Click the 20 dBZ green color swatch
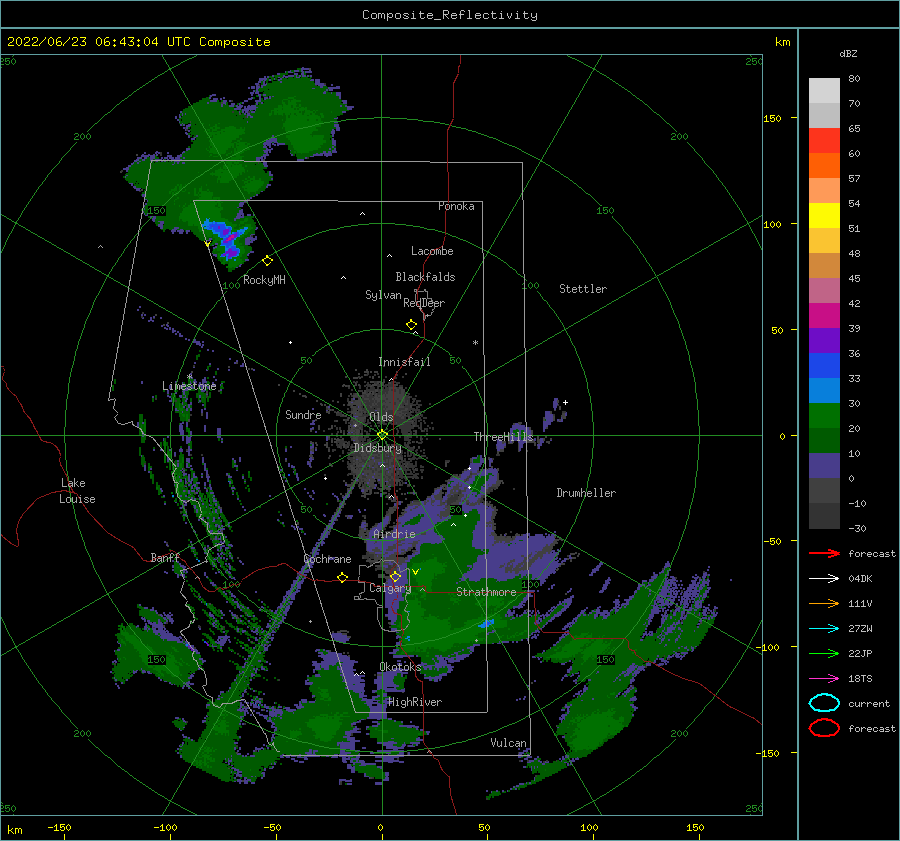This screenshot has width=900, height=841. pyautogui.click(x=824, y=440)
